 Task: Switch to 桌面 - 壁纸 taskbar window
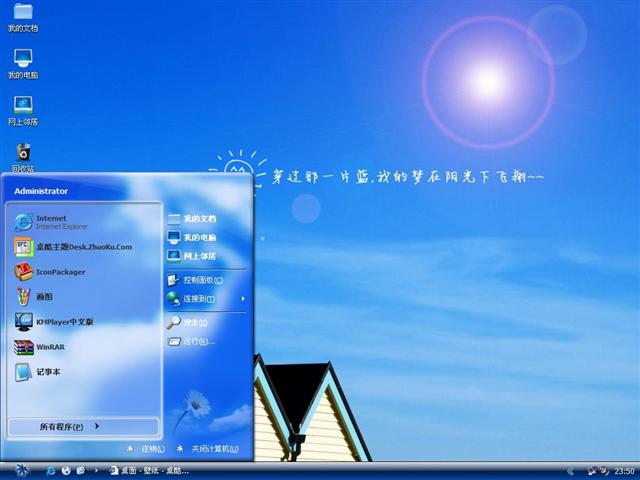(x=149, y=471)
